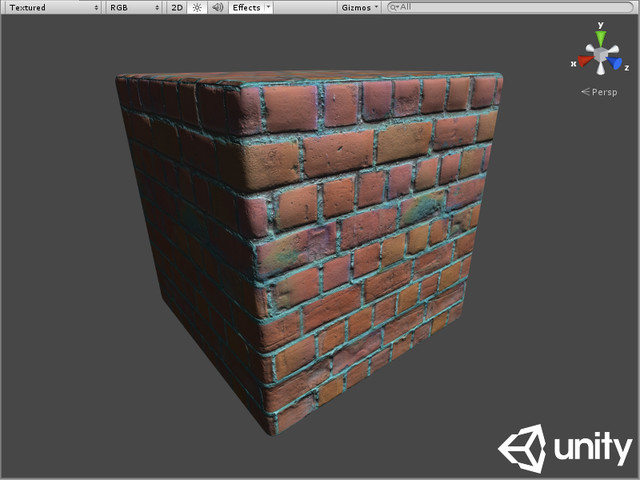
Task: Open the Textured draw mode dropdown
Action: (x=52, y=7)
